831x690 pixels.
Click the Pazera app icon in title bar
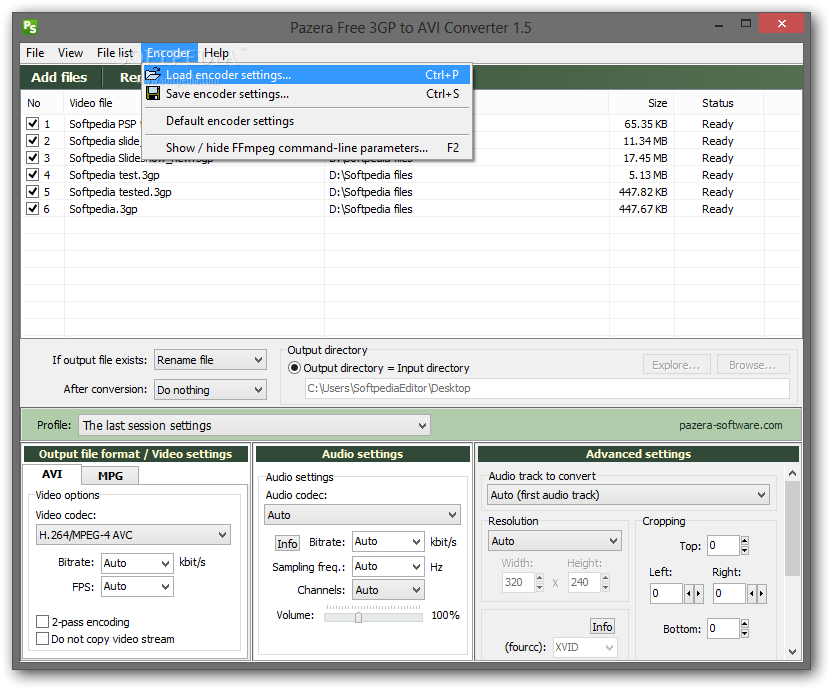click(30, 27)
